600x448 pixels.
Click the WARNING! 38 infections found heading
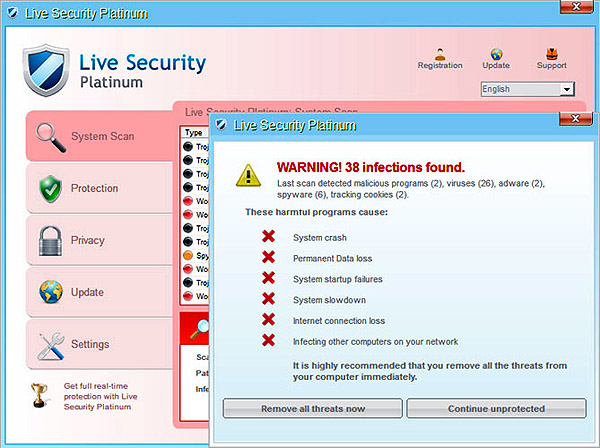371,167
